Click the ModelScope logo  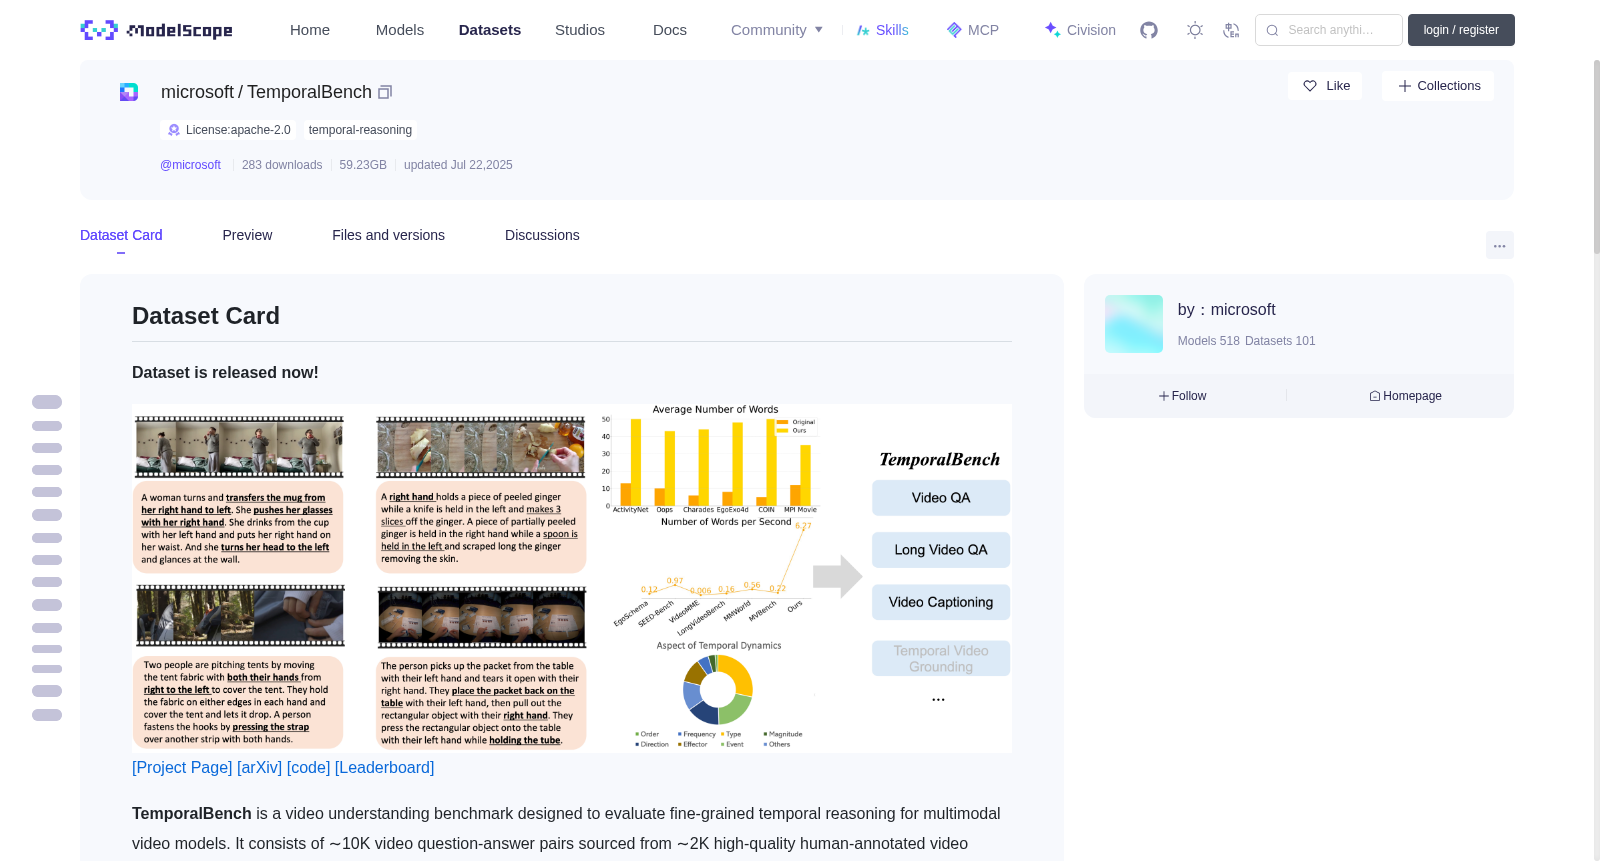pyautogui.click(x=157, y=30)
